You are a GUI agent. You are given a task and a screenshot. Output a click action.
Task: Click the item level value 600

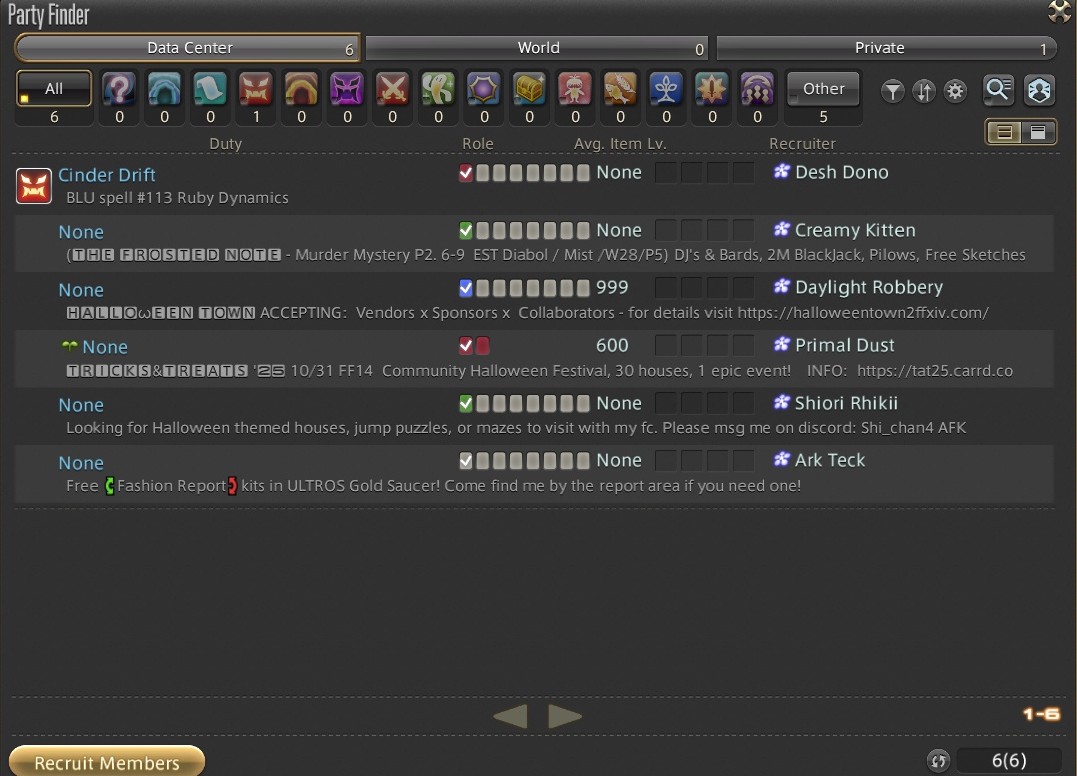click(612, 345)
